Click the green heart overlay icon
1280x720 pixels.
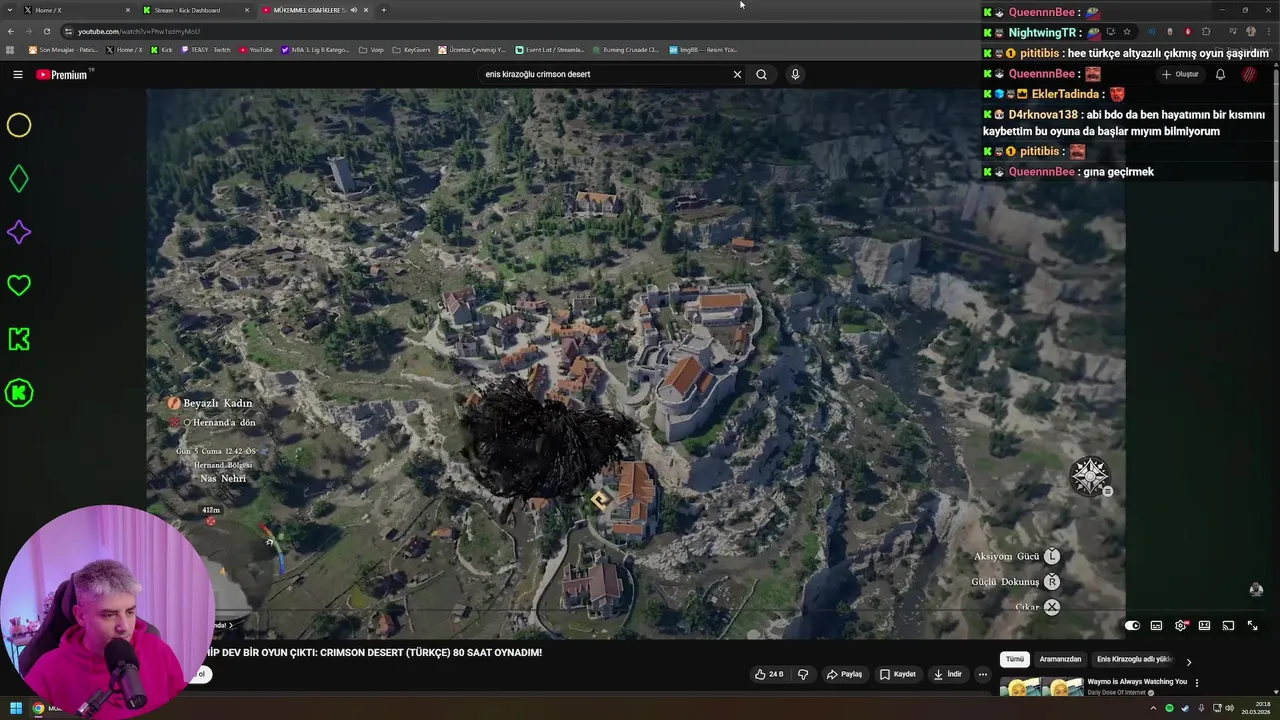tap(19, 286)
